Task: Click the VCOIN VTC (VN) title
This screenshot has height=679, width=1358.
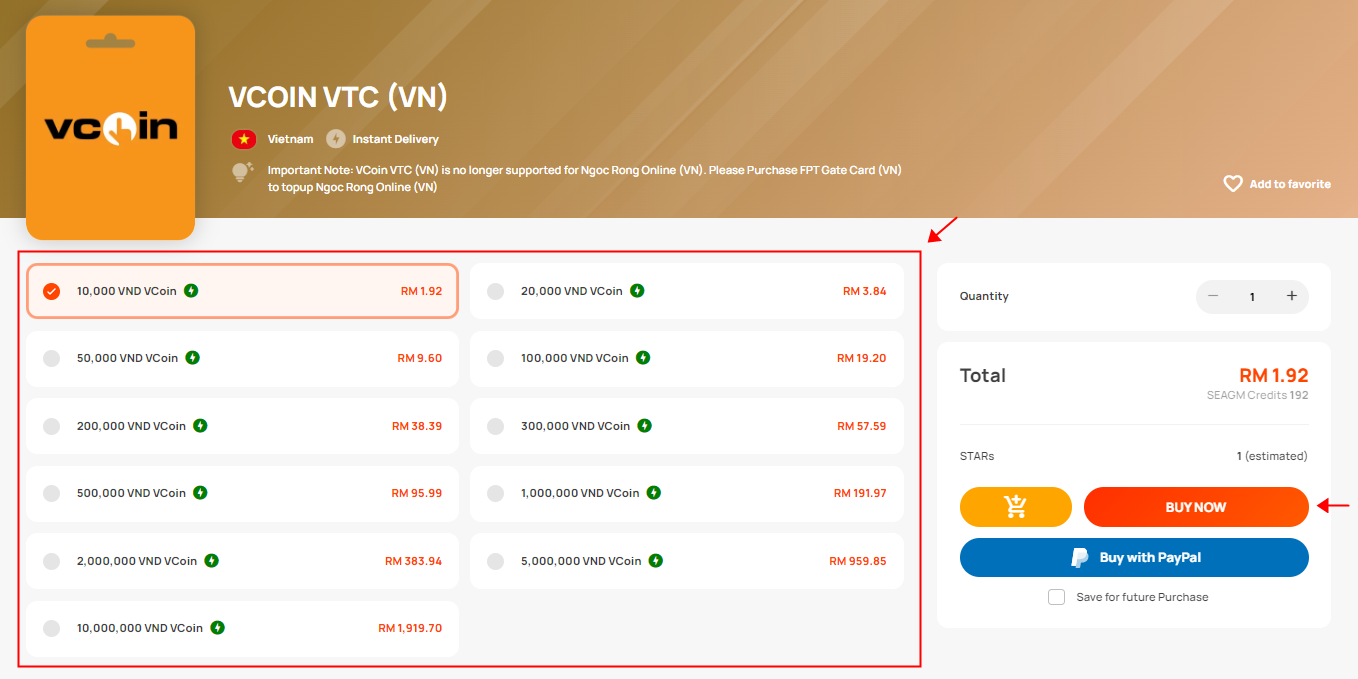Action: click(338, 97)
